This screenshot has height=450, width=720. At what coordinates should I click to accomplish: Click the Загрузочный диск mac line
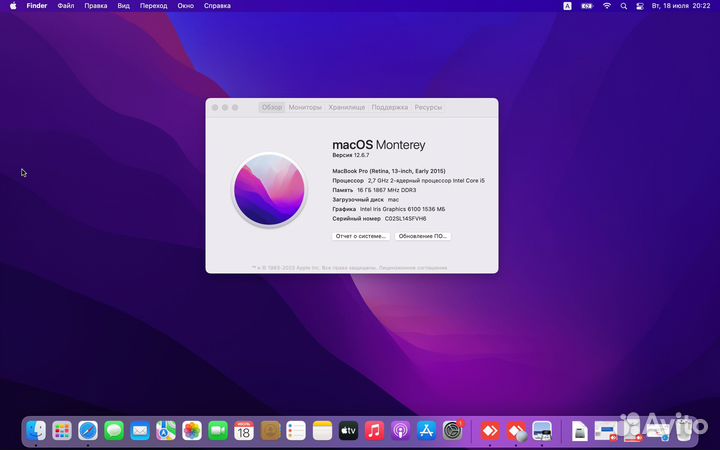click(x=366, y=200)
